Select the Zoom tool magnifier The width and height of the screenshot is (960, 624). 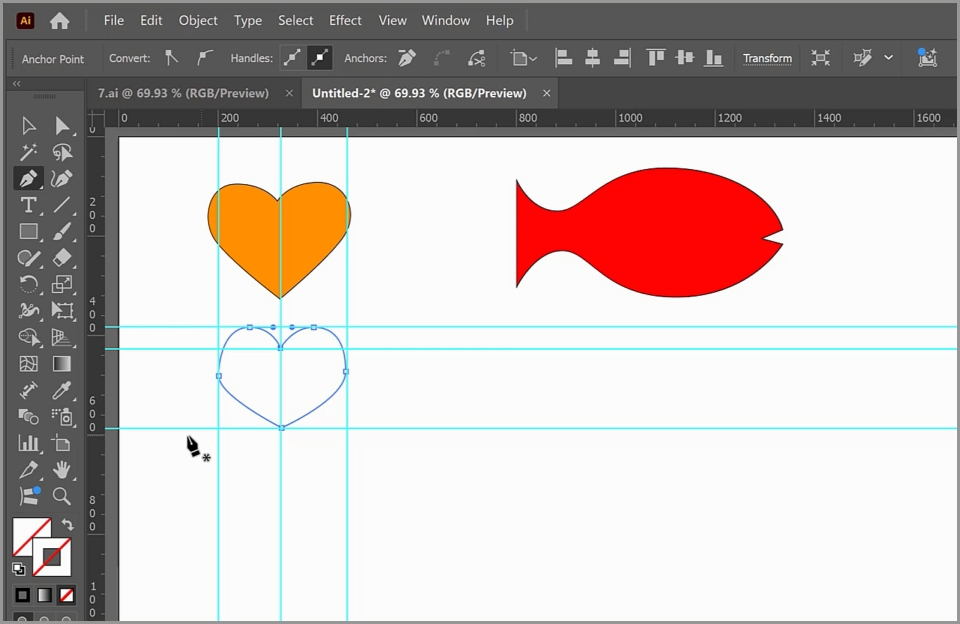pyautogui.click(x=62, y=496)
